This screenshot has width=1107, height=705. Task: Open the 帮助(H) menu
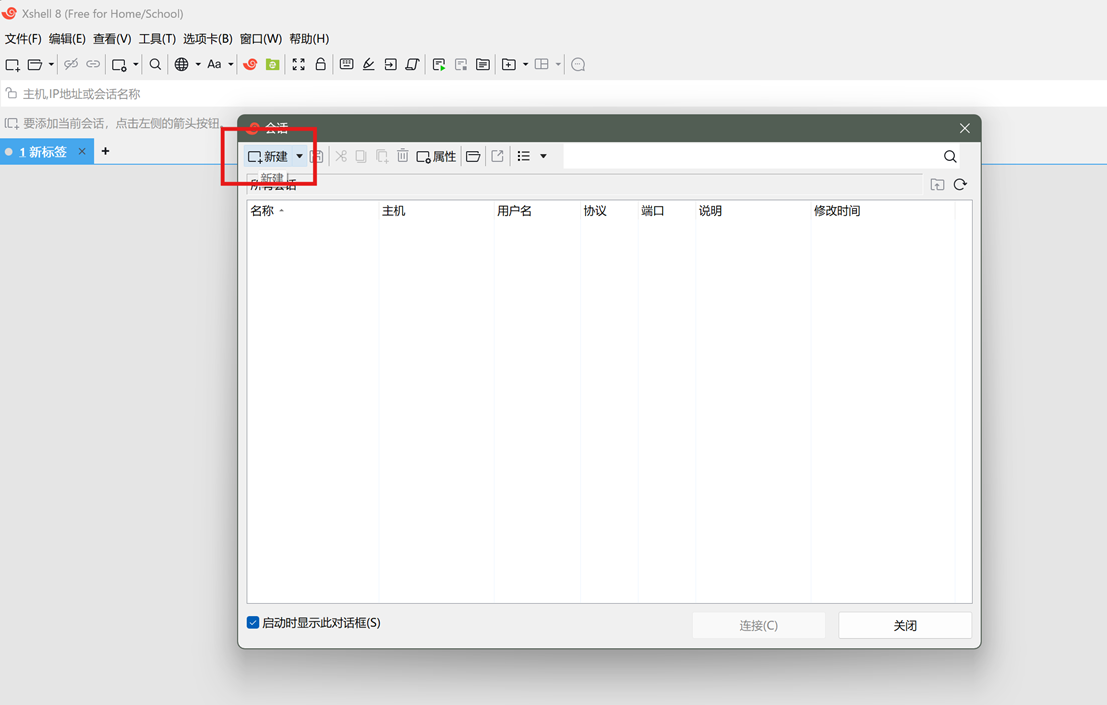pyautogui.click(x=309, y=39)
